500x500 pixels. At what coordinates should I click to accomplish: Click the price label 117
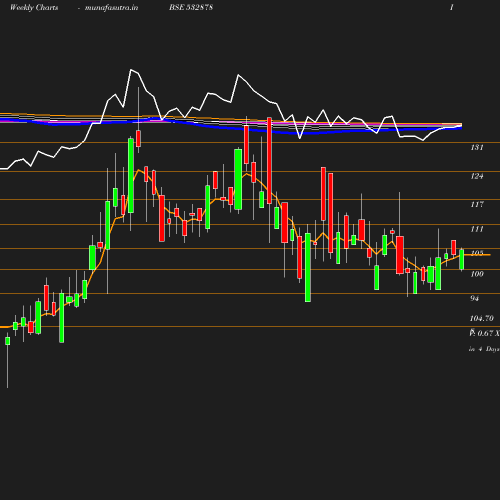click(477, 204)
